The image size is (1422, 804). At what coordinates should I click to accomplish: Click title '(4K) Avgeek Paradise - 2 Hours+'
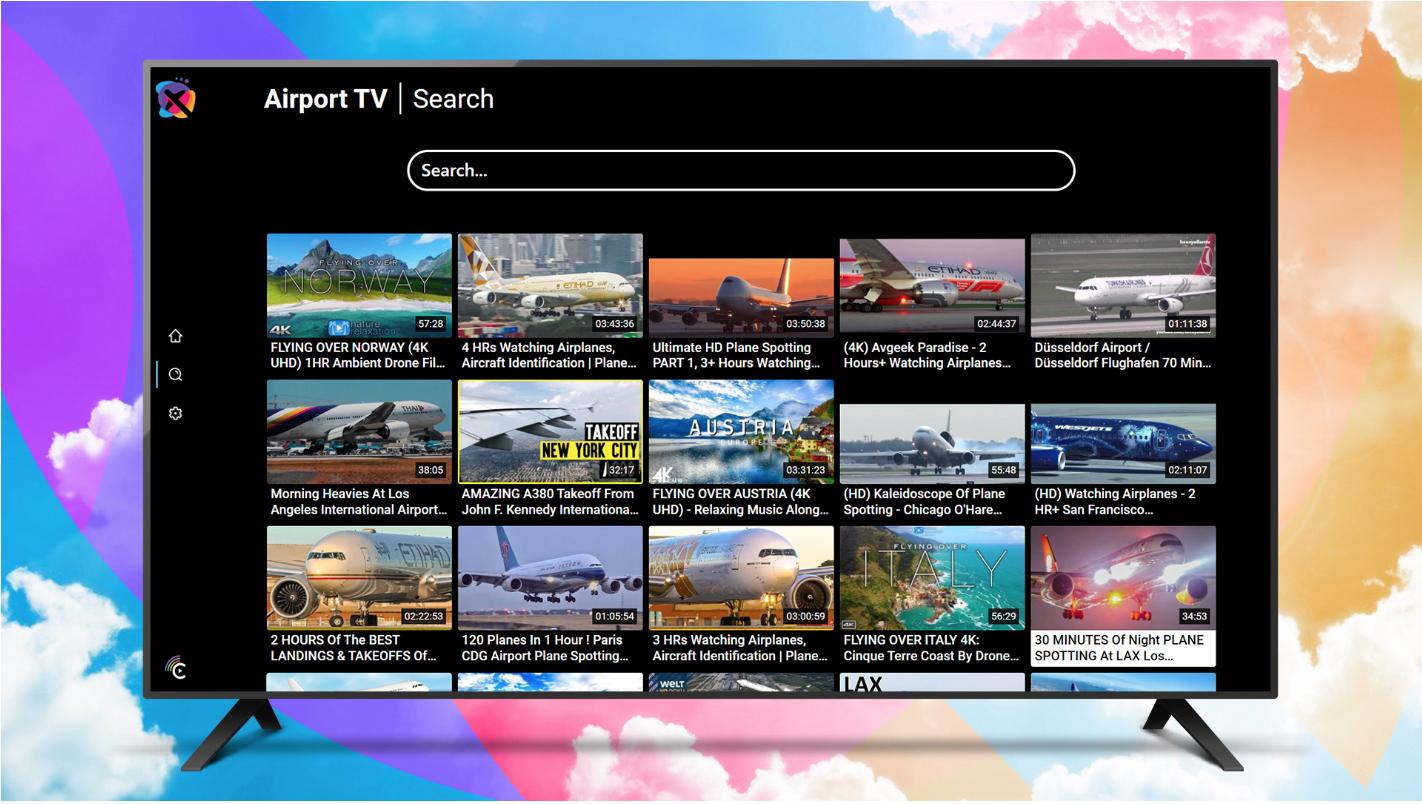pos(928,355)
